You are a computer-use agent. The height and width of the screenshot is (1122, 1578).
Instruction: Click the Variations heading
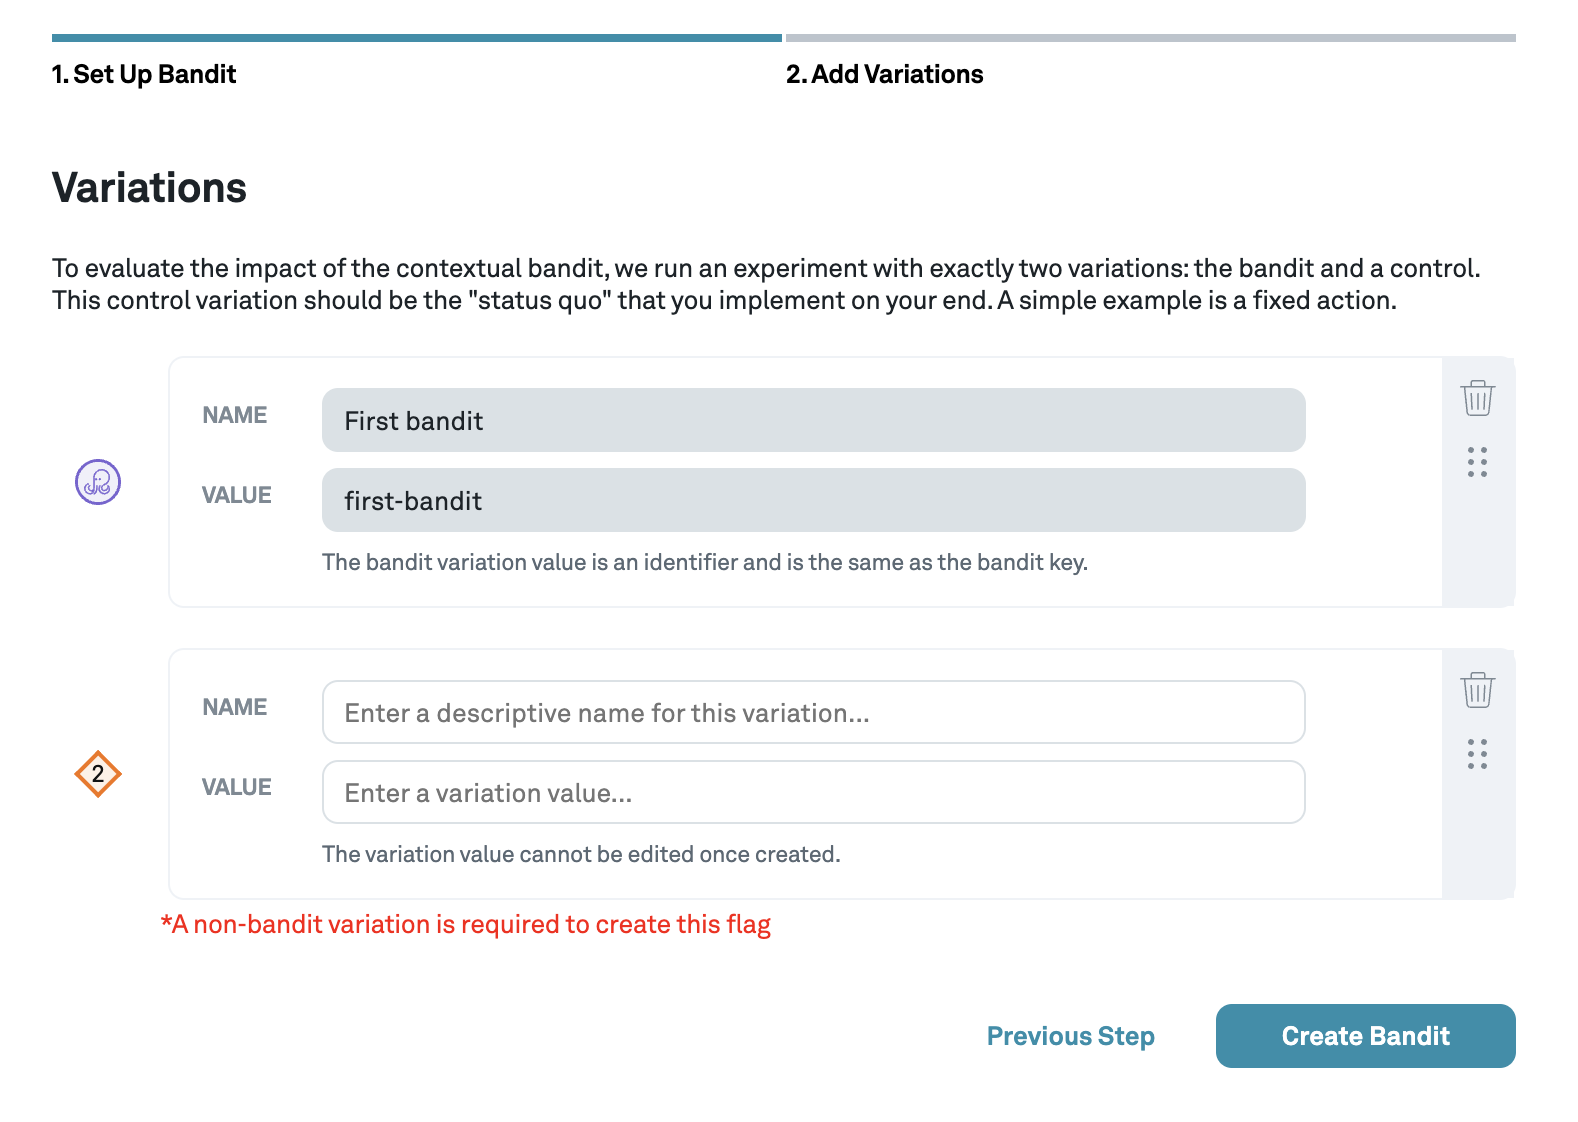pos(149,188)
